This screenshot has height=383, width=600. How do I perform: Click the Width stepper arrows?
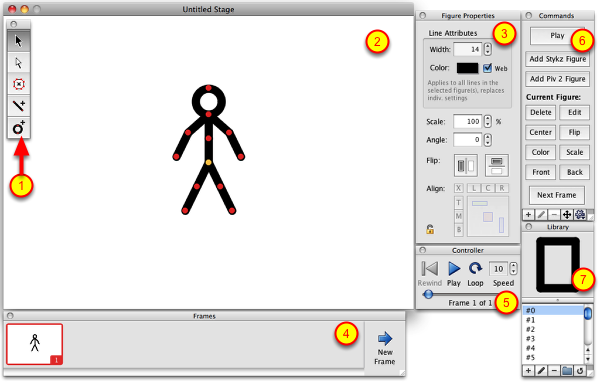[488, 49]
